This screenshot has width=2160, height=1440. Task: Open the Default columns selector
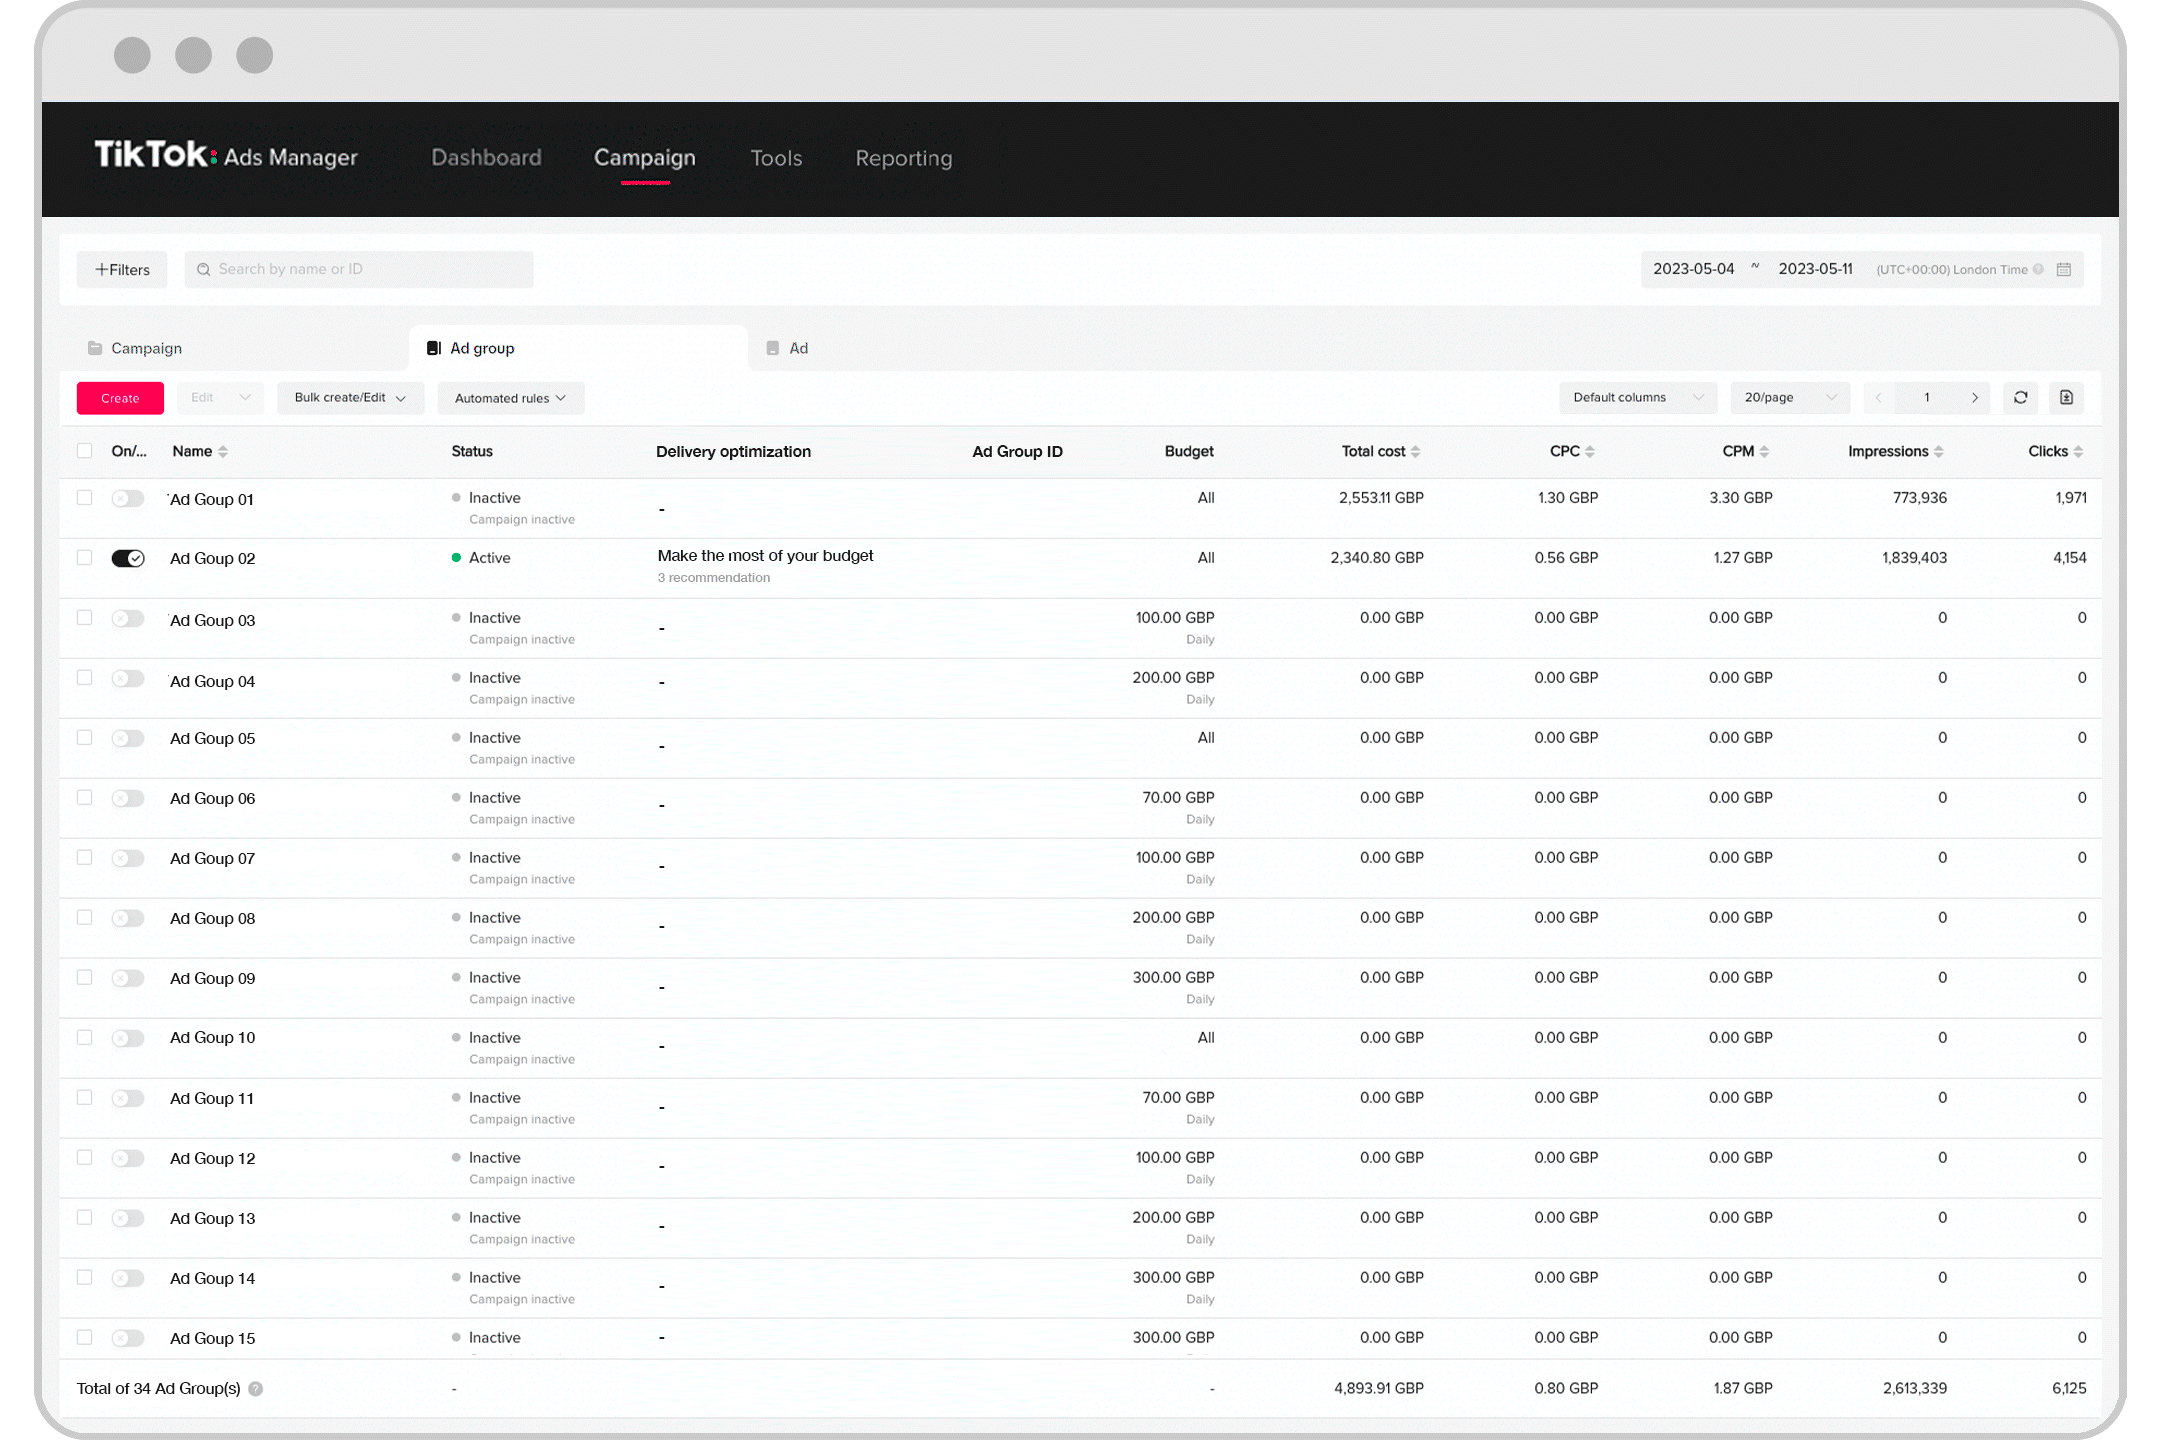click(x=1637, y=398)
